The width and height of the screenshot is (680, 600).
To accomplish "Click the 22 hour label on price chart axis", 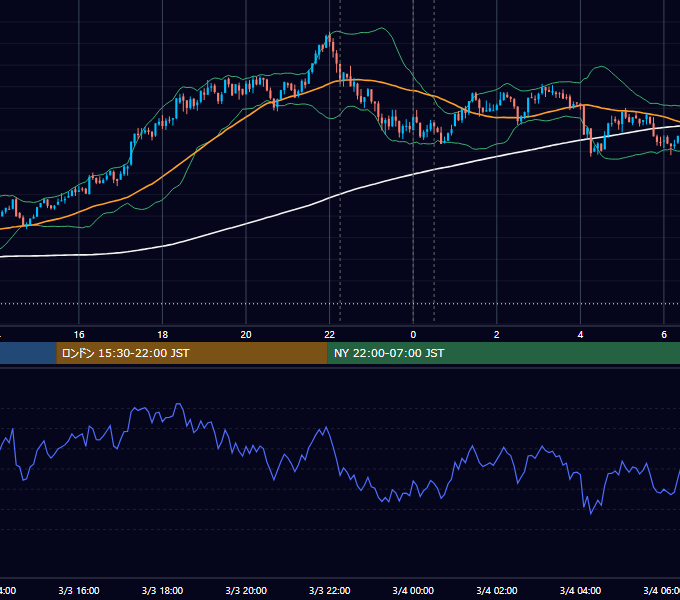I will point(330,335).
